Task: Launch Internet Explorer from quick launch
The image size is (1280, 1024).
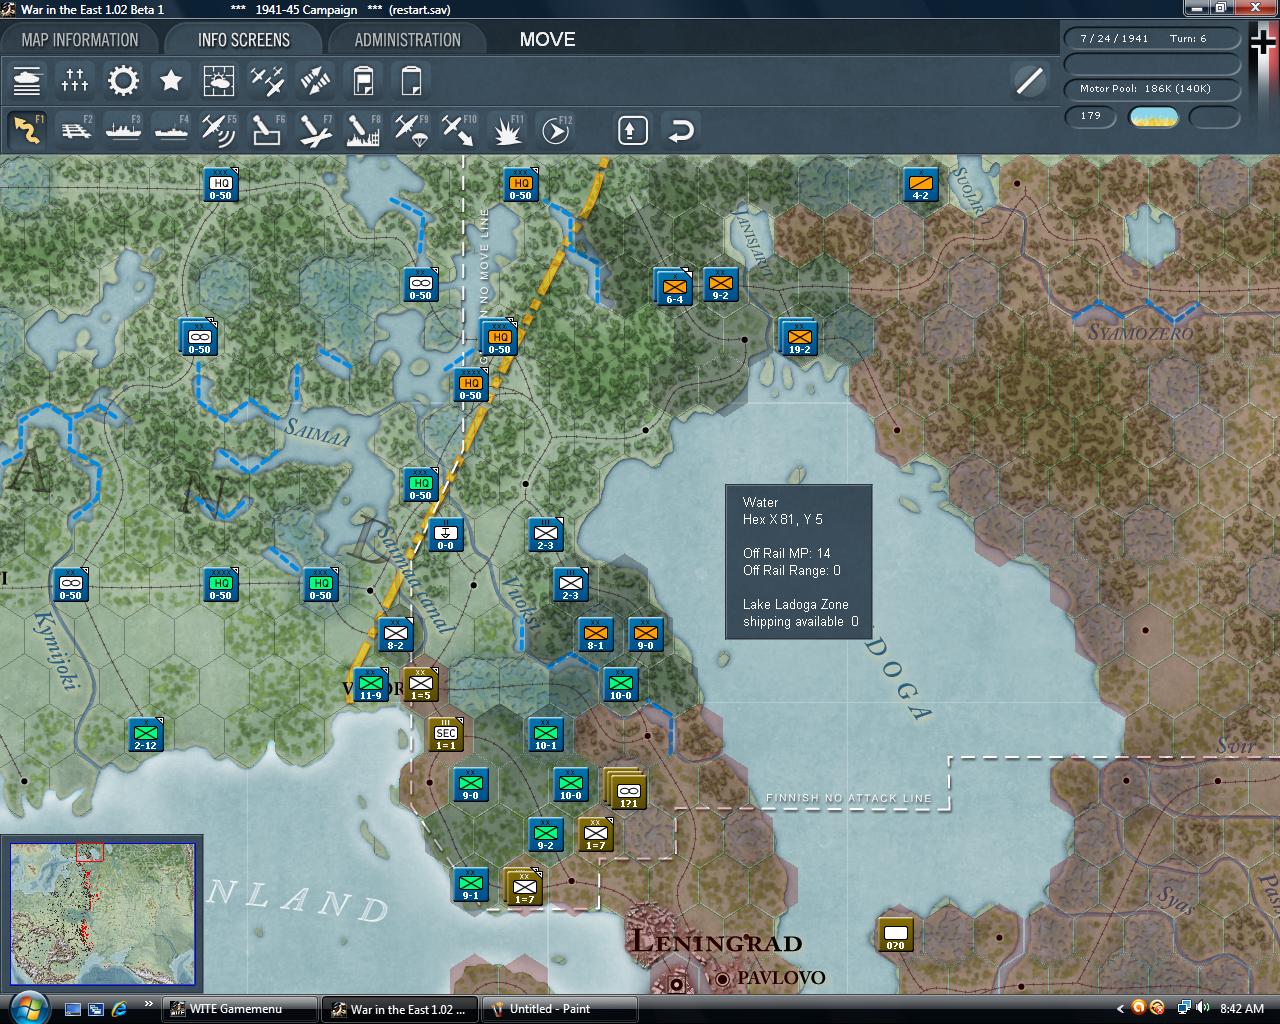Action: [119, 1008]
